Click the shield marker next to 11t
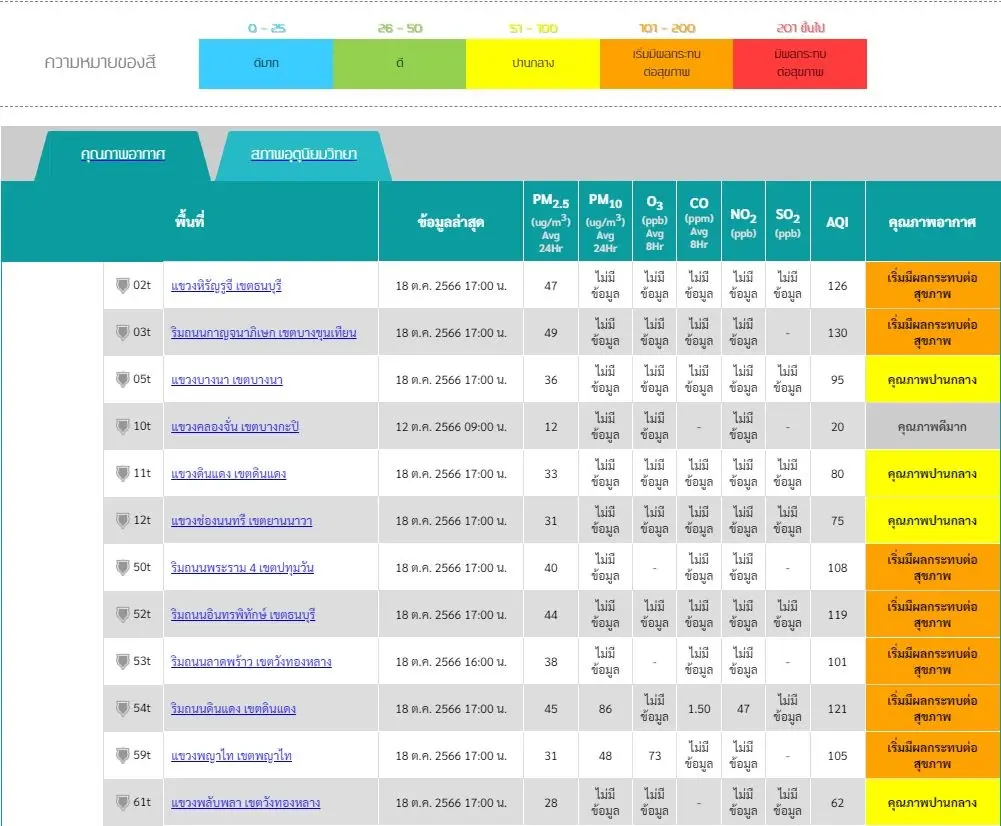This screenshot has height=826, width=1001. click(x=123, y=473)
